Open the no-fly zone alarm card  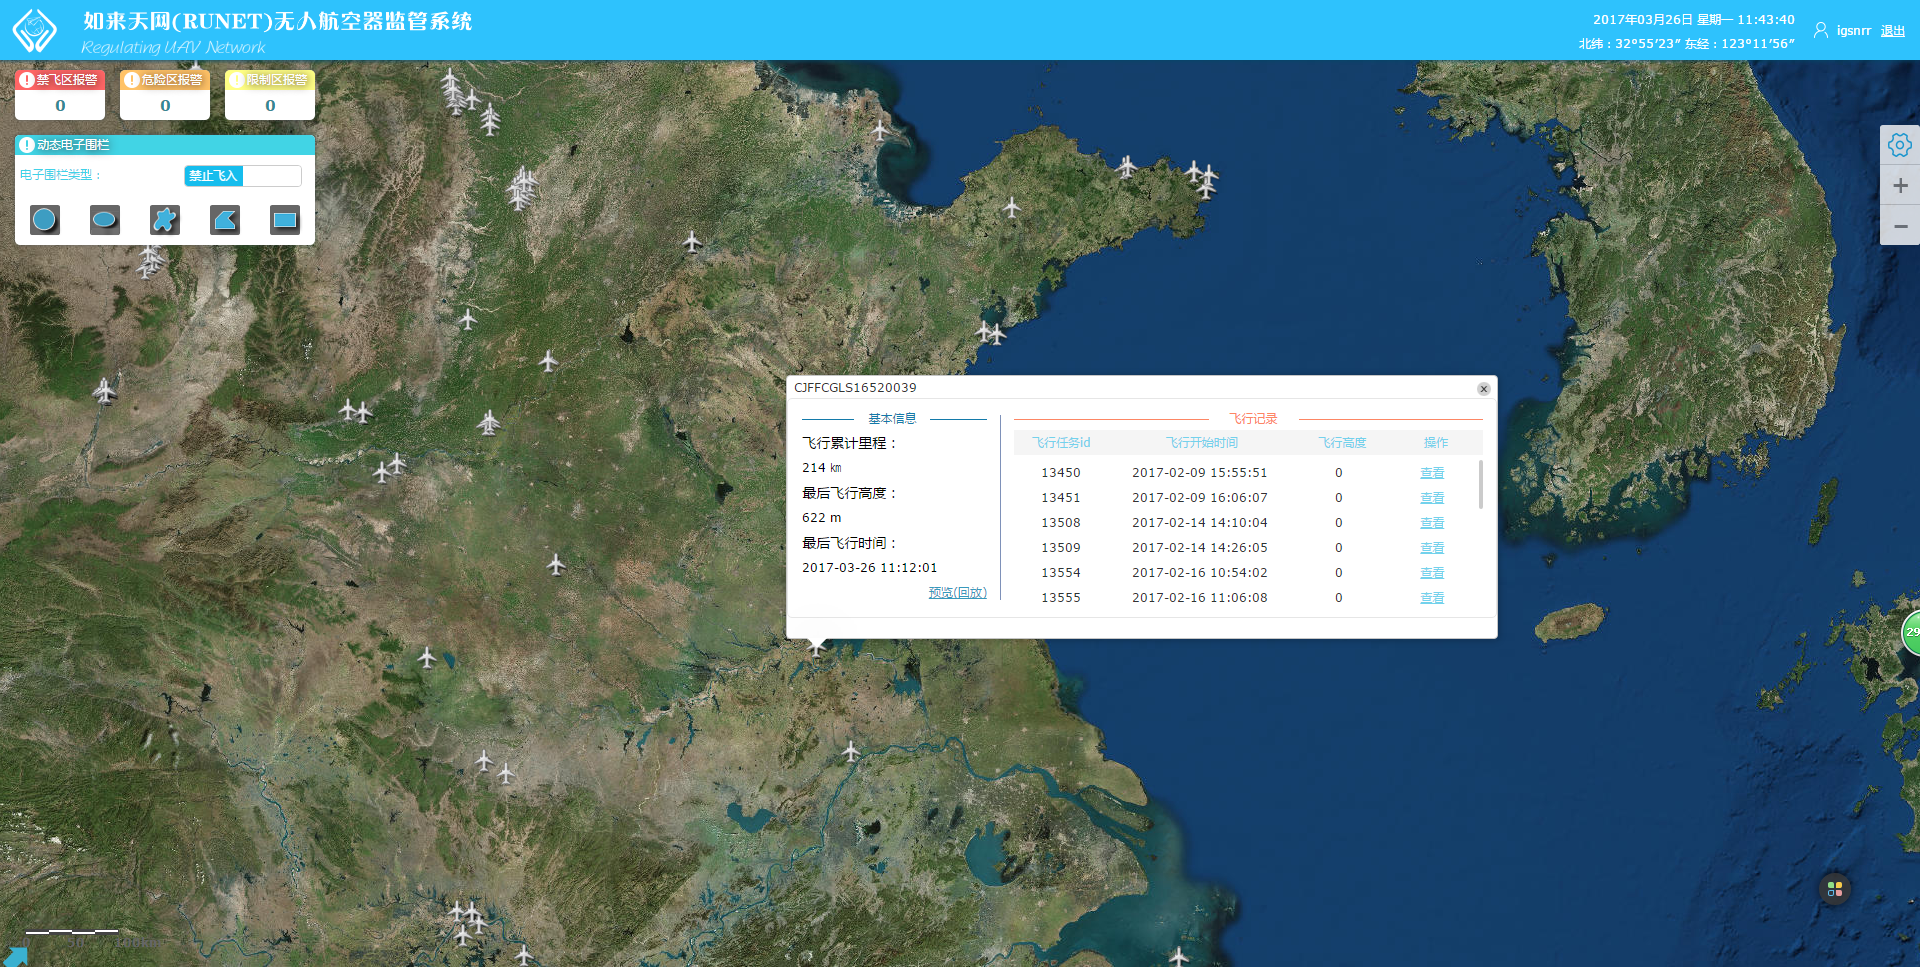(60, 95)
